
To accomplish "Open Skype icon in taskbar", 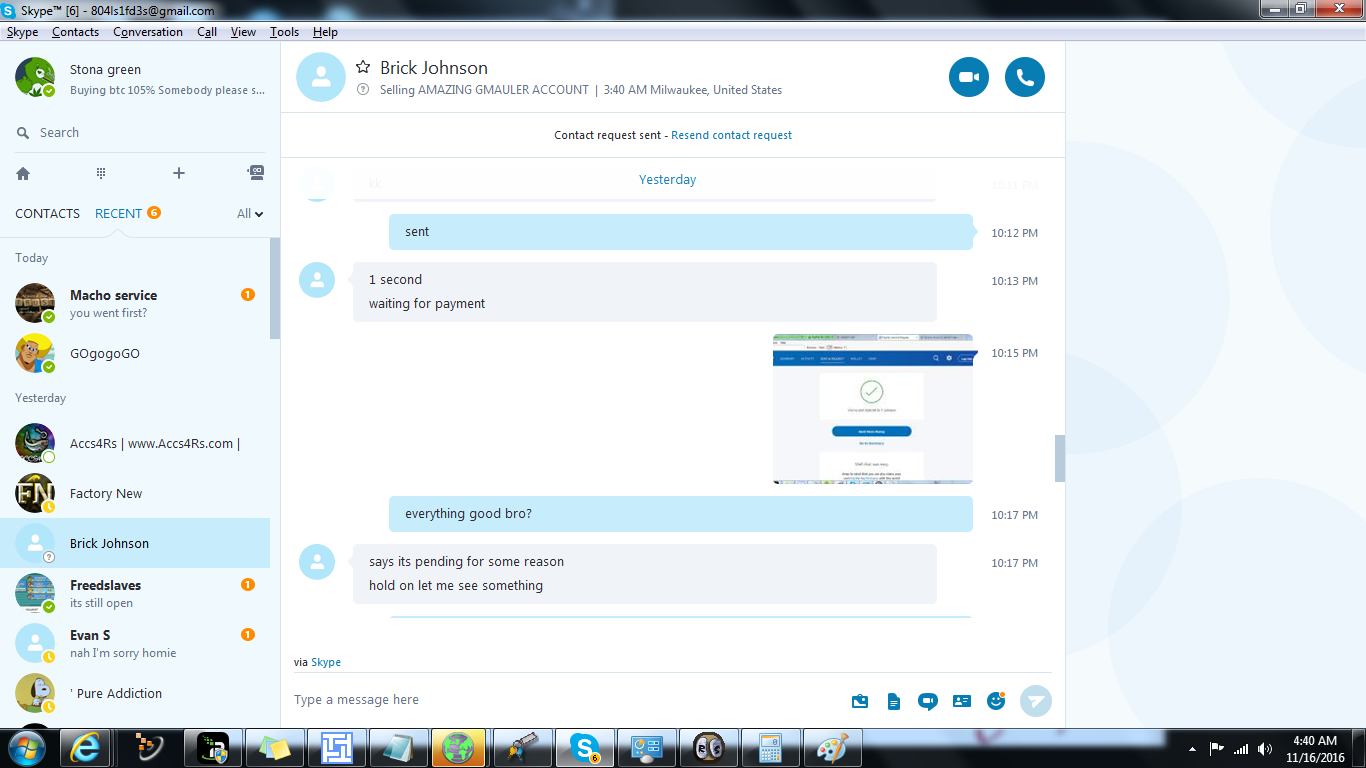I will pyautogui.click(x=585, y=748).
